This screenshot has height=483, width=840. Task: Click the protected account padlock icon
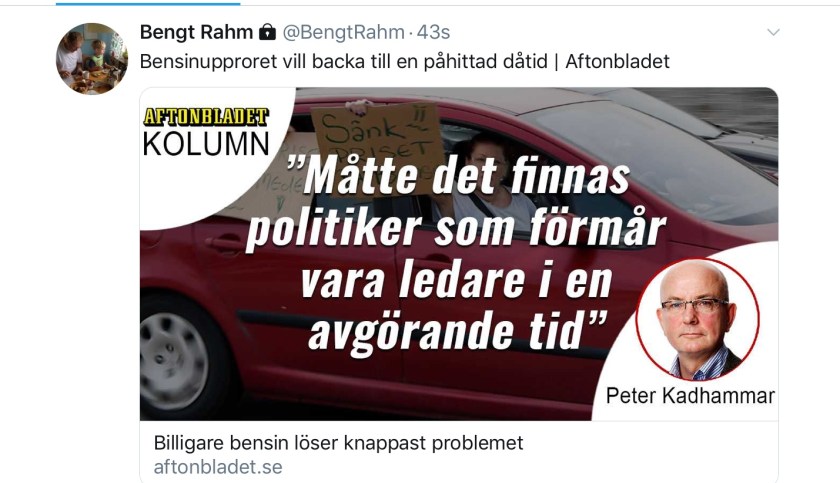[x=267, y=33]
